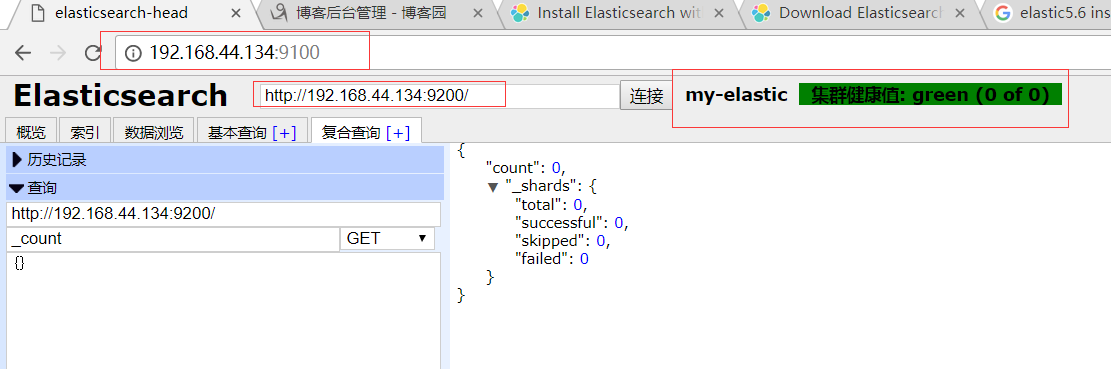Expand the 历史记录 history section
The image size is (1111, 369).
tap(225, 160)
